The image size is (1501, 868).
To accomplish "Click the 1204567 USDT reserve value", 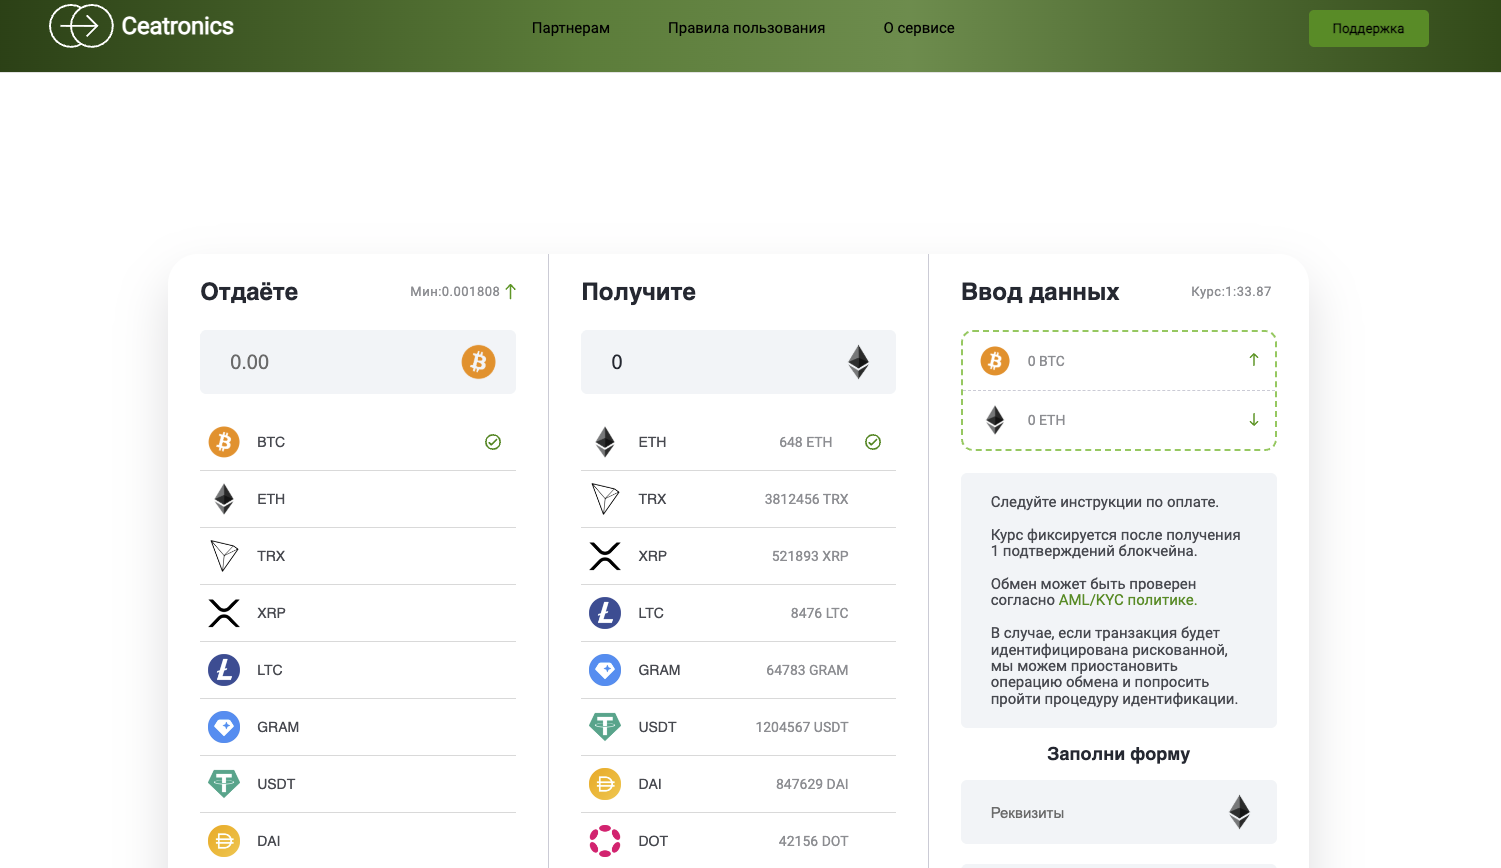I will 802,727.
